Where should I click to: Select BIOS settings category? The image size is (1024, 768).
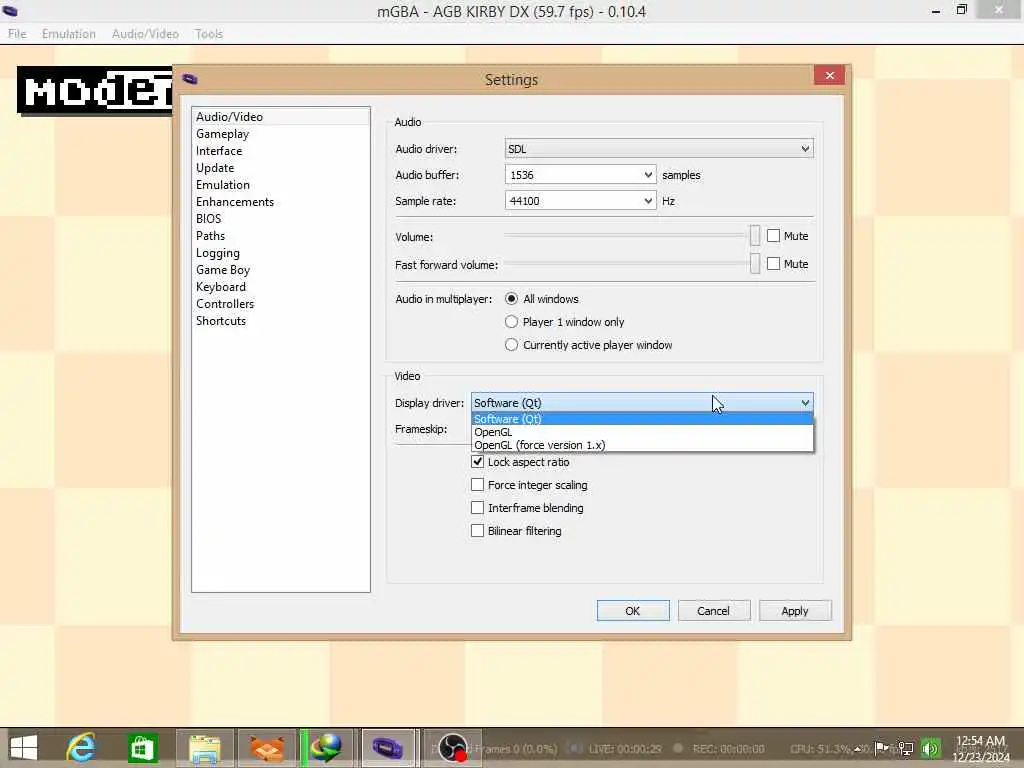click(281, 219)
